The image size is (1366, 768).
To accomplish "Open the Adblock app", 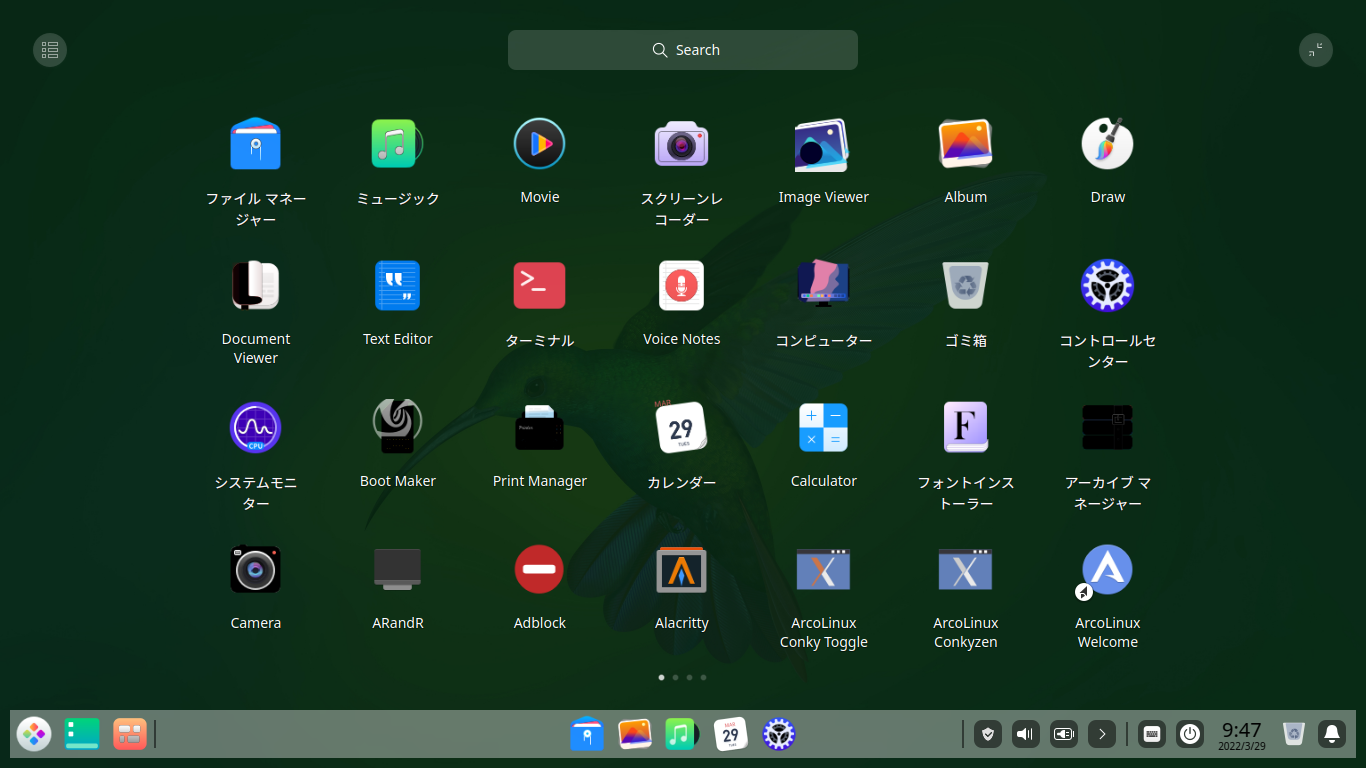I will 540,571.
